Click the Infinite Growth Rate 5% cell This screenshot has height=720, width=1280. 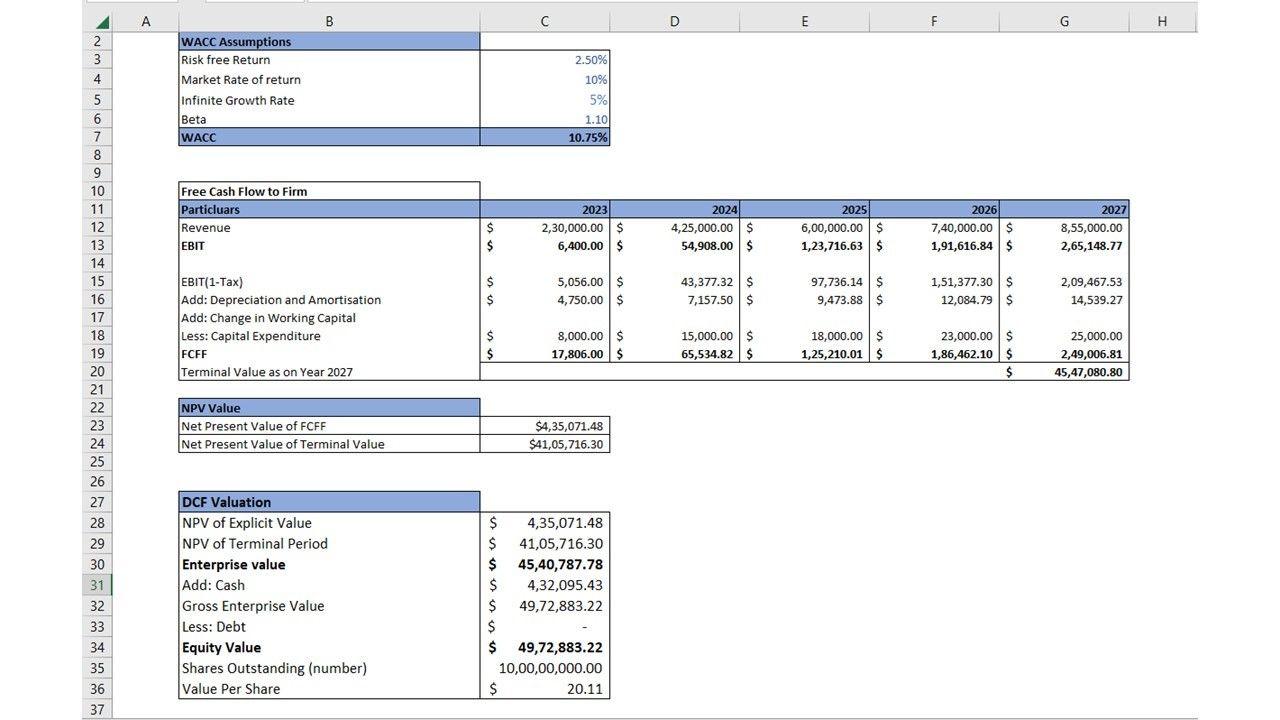(x=545, y=100)
